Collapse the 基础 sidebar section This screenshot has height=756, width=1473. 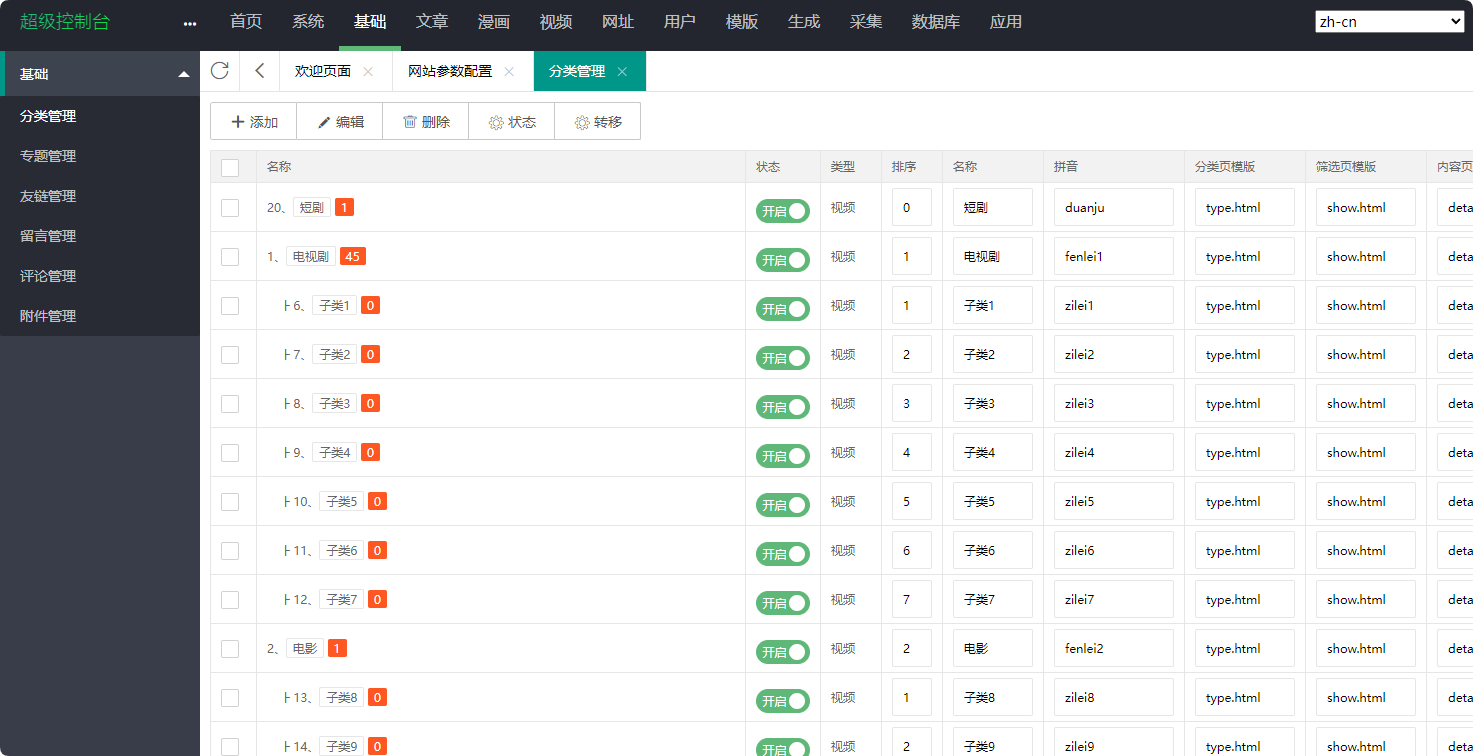point(183,73)
